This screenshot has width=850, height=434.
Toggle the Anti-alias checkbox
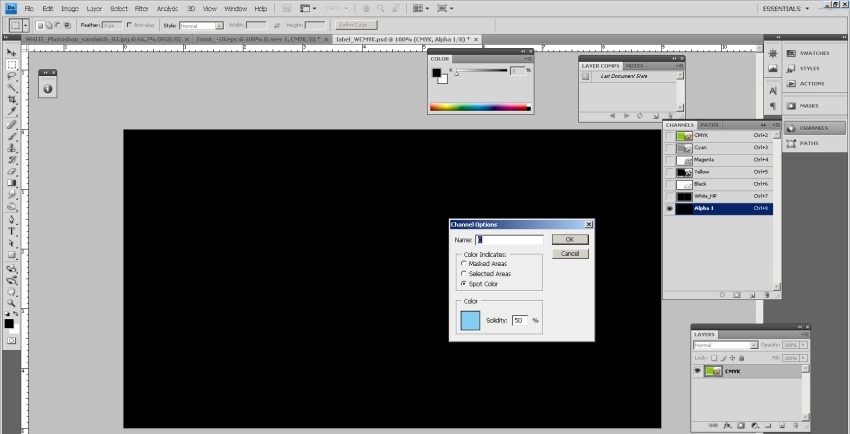129,25
